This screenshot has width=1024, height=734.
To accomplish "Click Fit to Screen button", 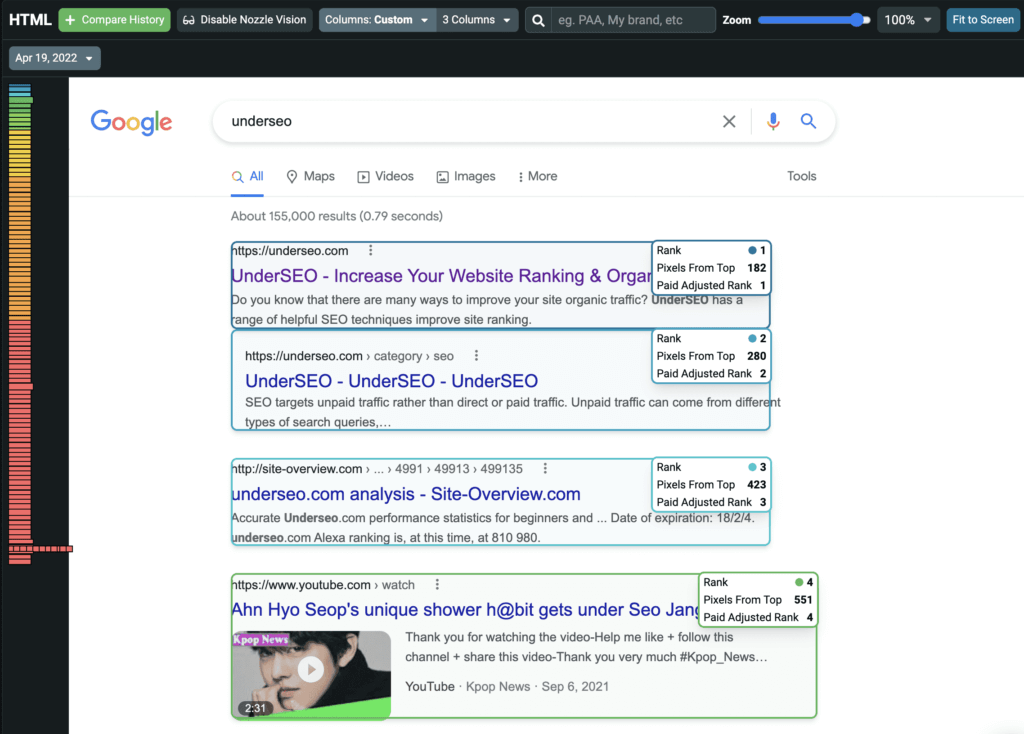I will coord(982,20).
